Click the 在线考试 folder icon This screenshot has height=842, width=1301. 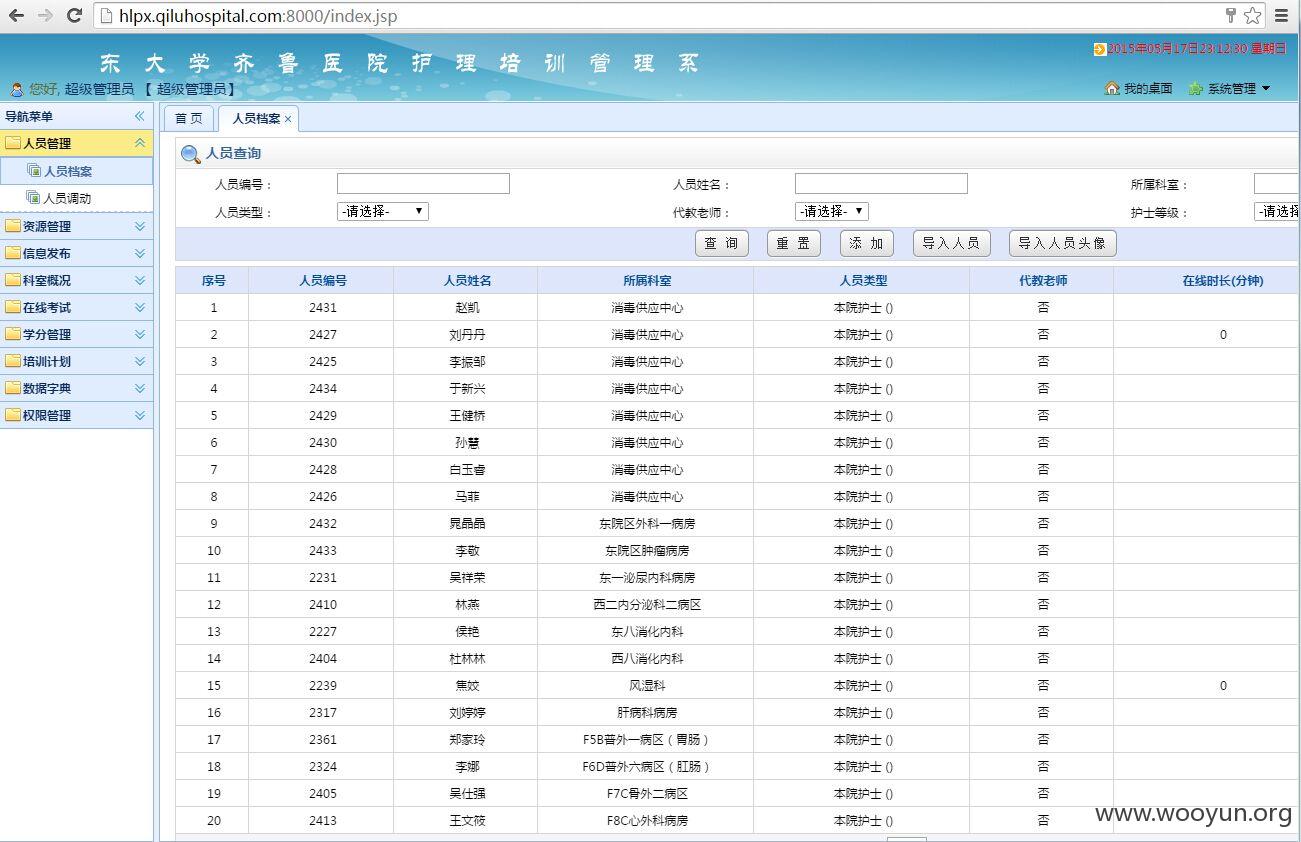13,307
